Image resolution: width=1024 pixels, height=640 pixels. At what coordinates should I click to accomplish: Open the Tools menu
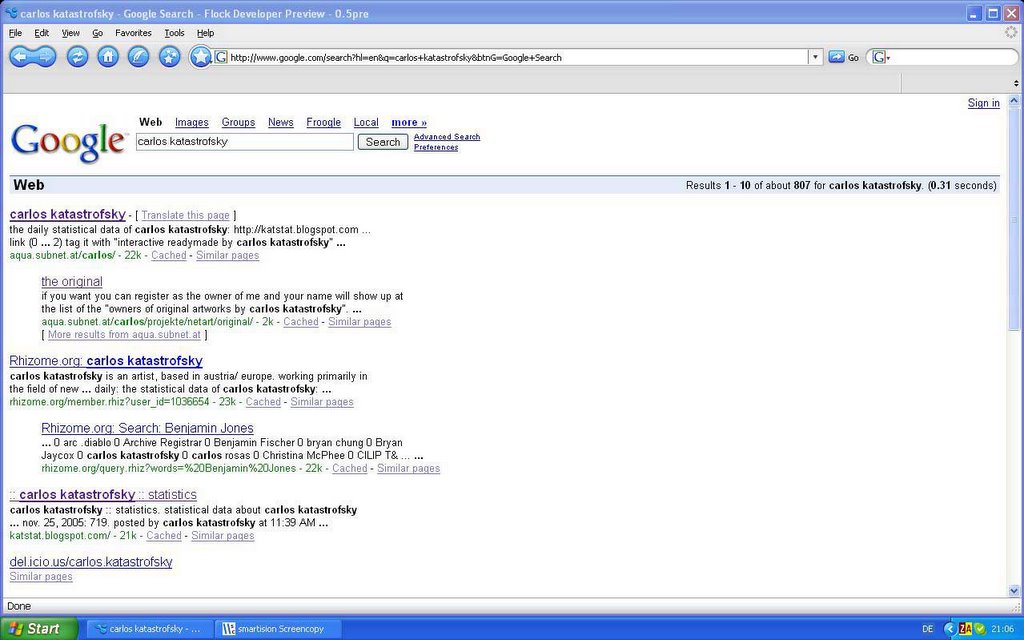[174, 33]
